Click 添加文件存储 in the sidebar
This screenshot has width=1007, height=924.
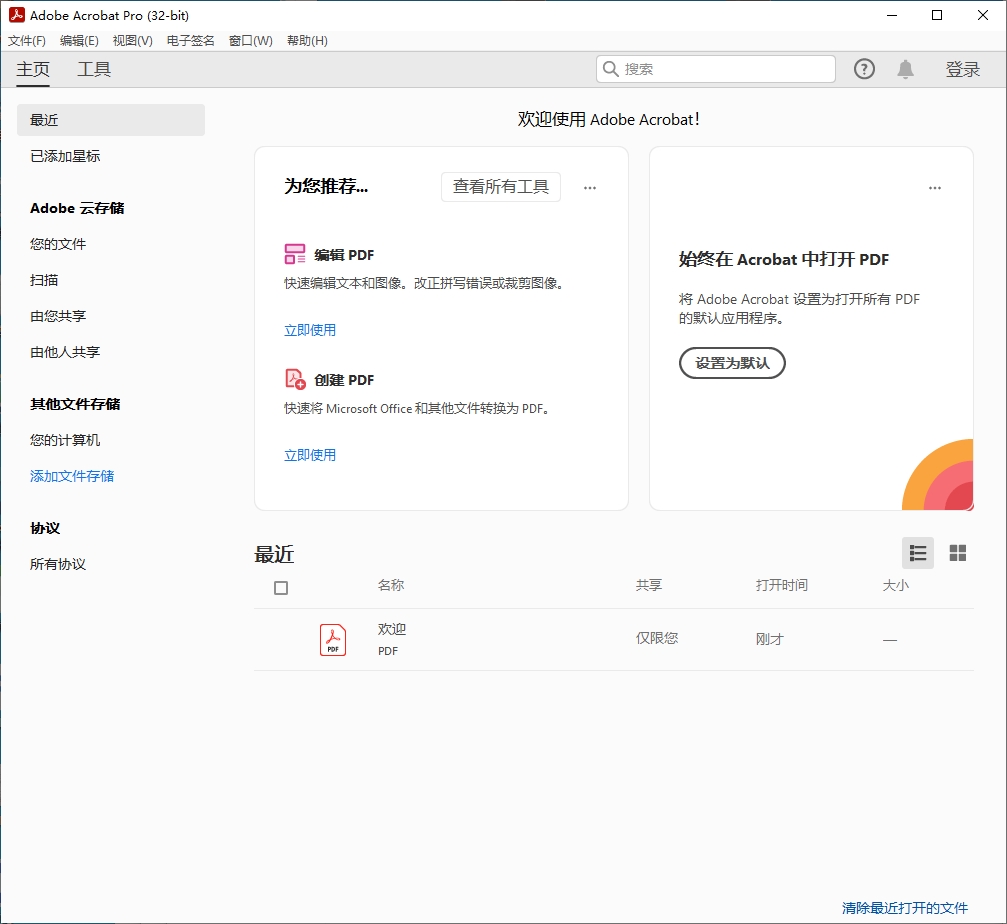72,476
